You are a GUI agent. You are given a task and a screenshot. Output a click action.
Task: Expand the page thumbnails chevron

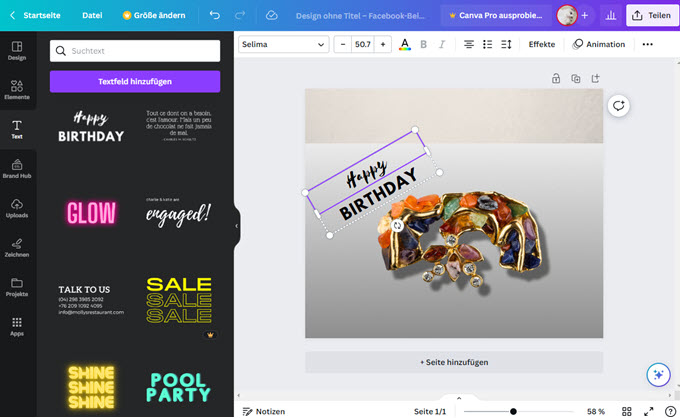click(x=459, y=398)
